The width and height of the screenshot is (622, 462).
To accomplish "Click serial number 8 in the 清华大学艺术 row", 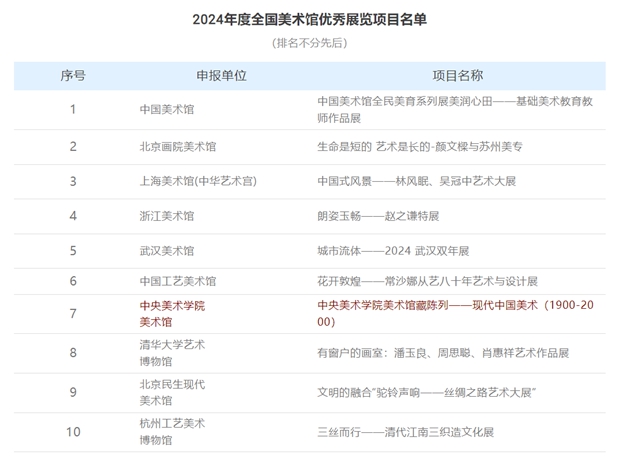I will pos(73,353).
